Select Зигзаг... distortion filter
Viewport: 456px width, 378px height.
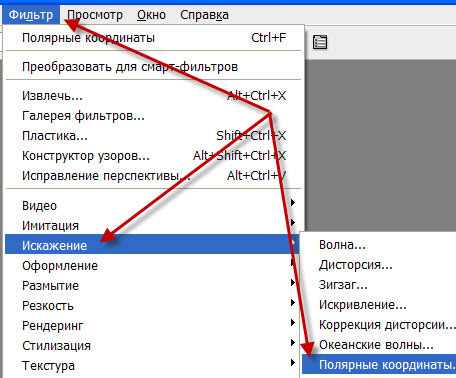pyautogui.click(x=379, y=285)
